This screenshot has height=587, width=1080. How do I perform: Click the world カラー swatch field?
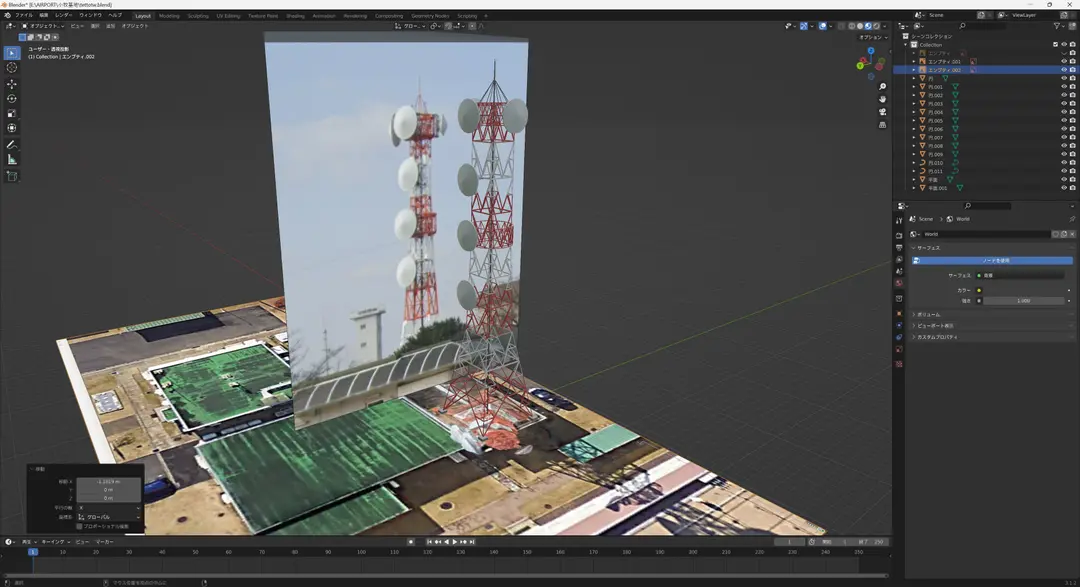point(1023,290)
